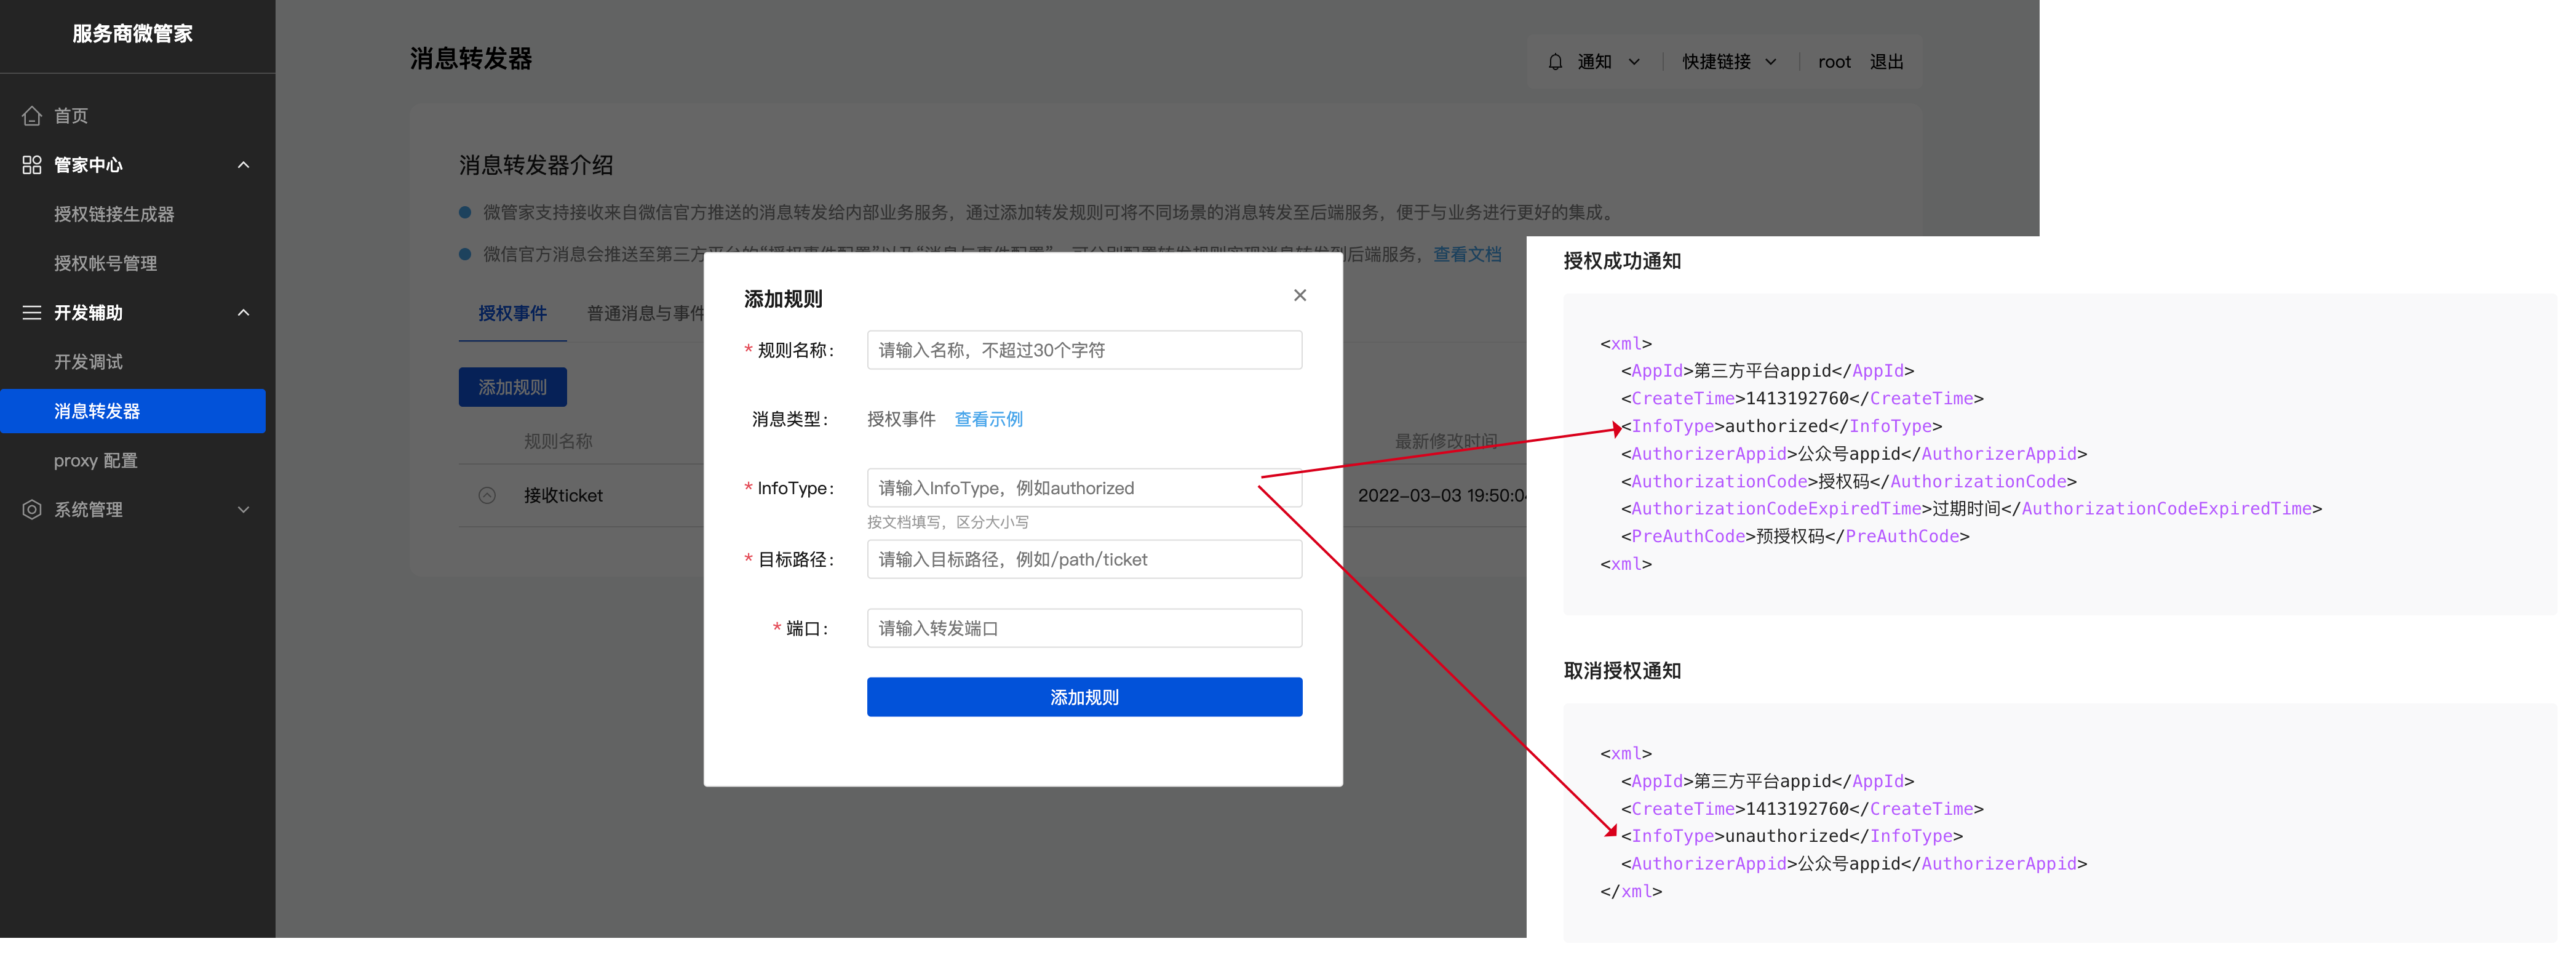
Task: Open the 通知 dropdown arrow
Action: (x=1634, y=62)
